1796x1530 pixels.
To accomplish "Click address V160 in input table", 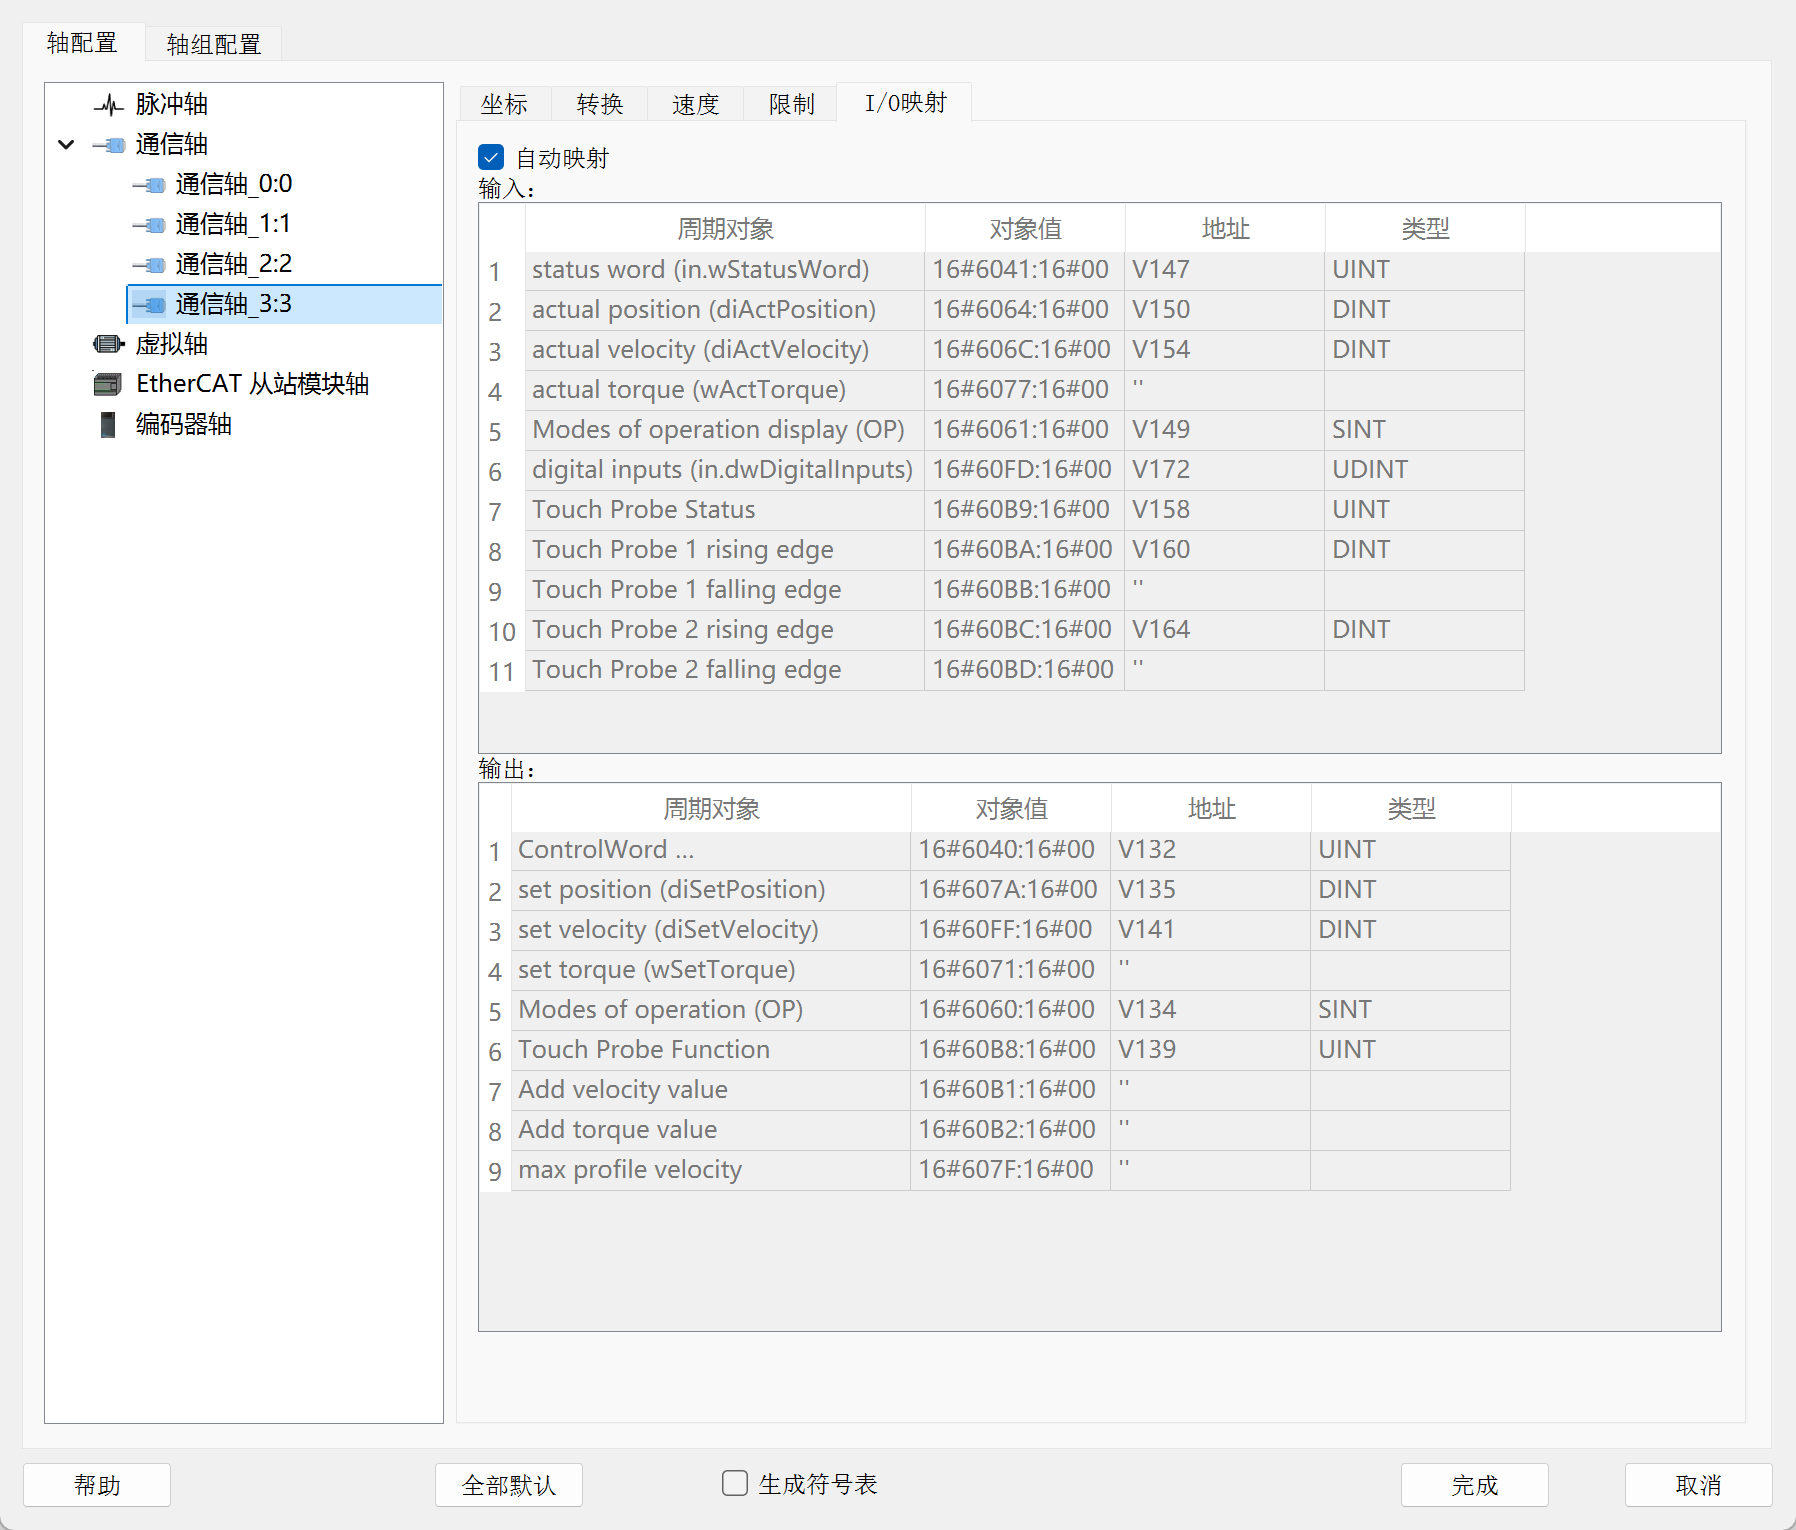I will [1225, 550].
